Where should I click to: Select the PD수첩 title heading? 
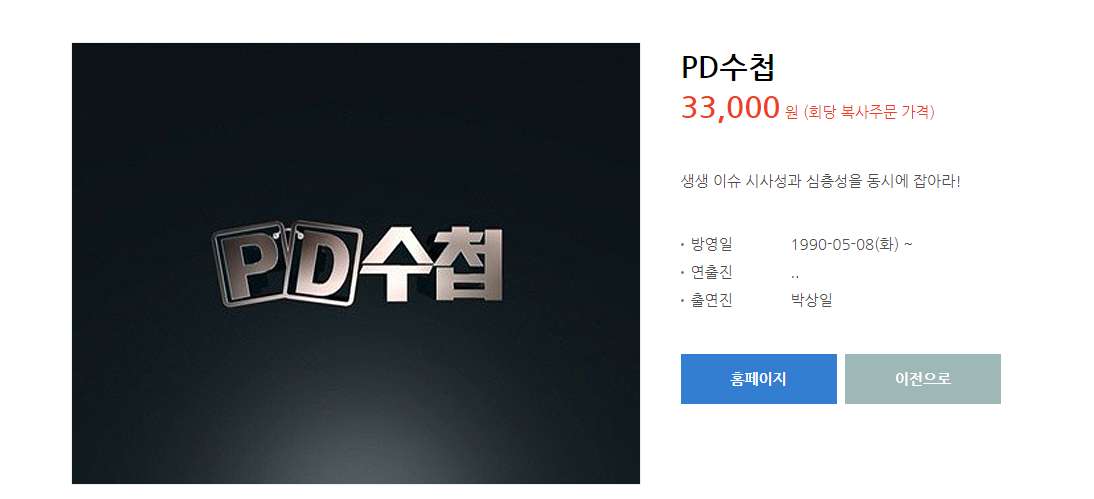[728, 68]
